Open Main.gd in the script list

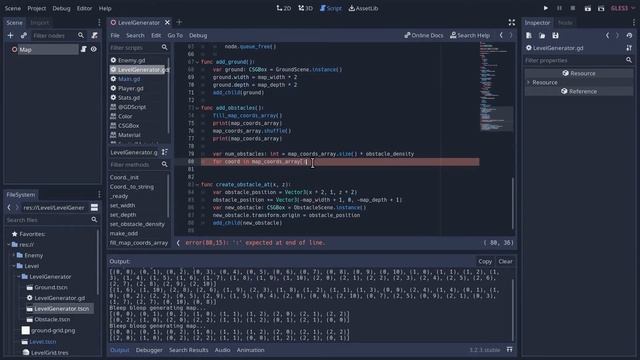pyautogui.click(x=129, y=79)
